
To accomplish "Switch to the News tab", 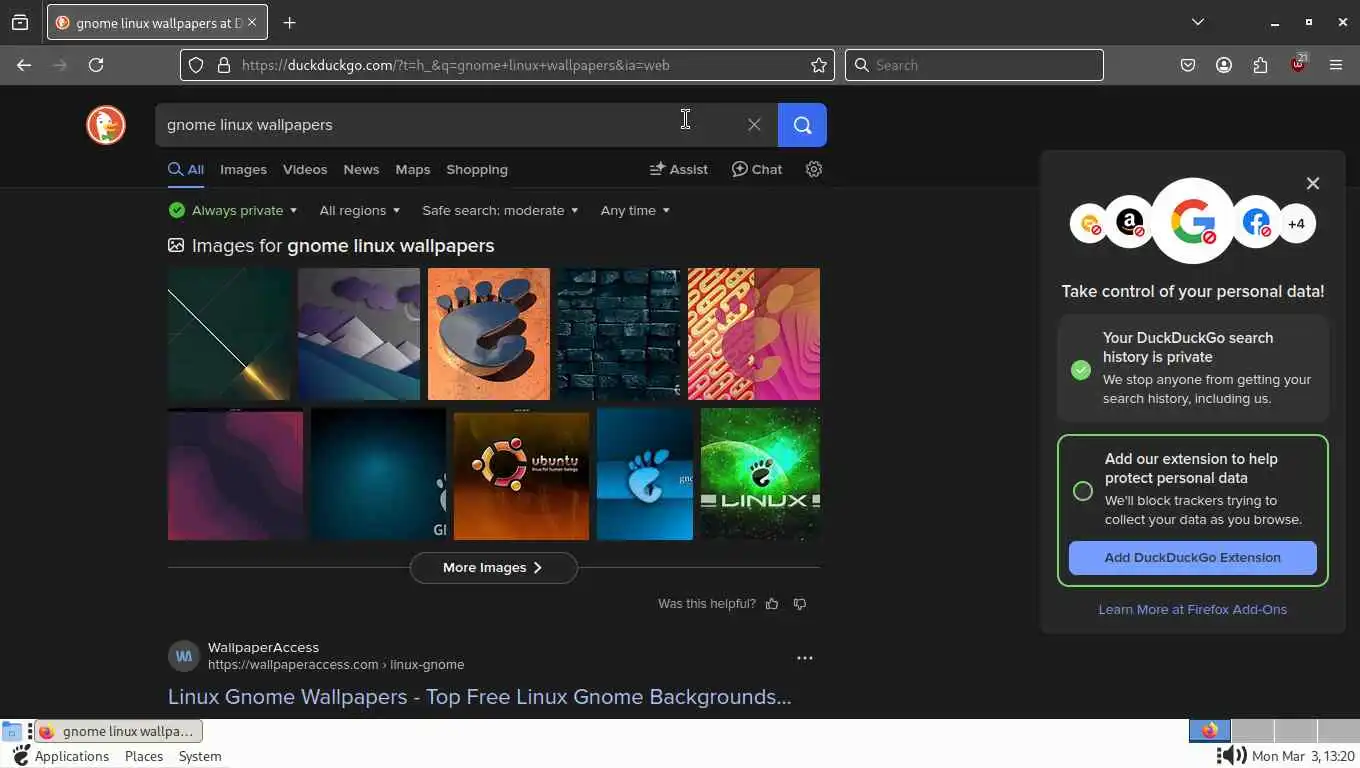I will pos(361,169).
